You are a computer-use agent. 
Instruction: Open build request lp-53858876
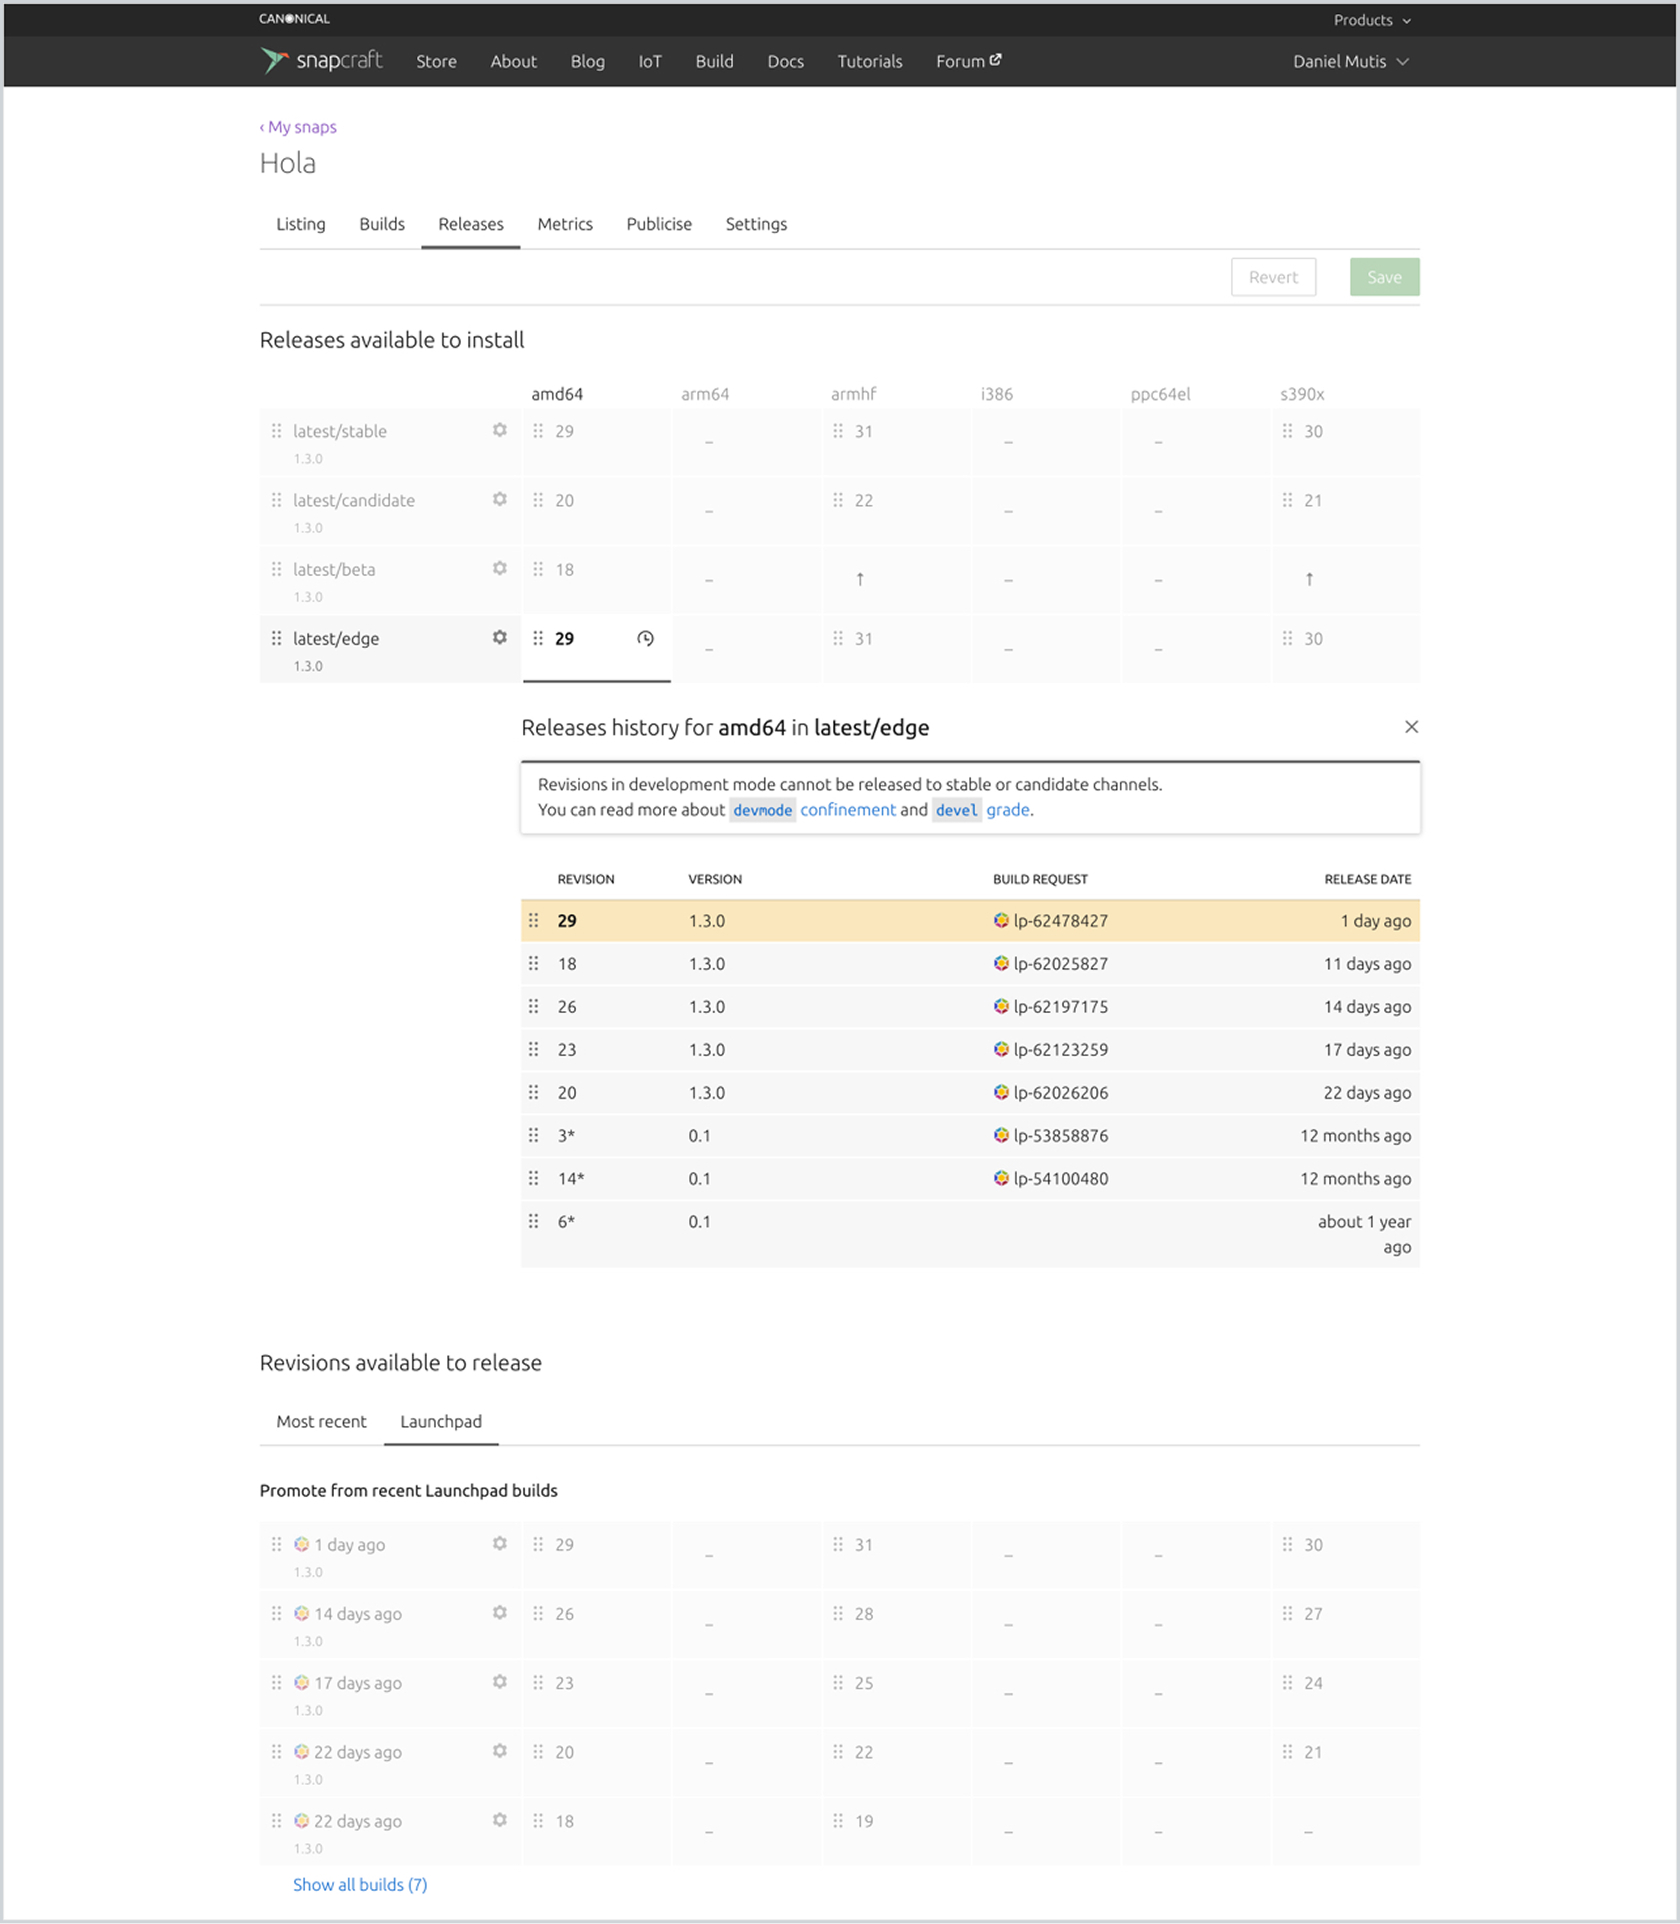(1061, 1135)
